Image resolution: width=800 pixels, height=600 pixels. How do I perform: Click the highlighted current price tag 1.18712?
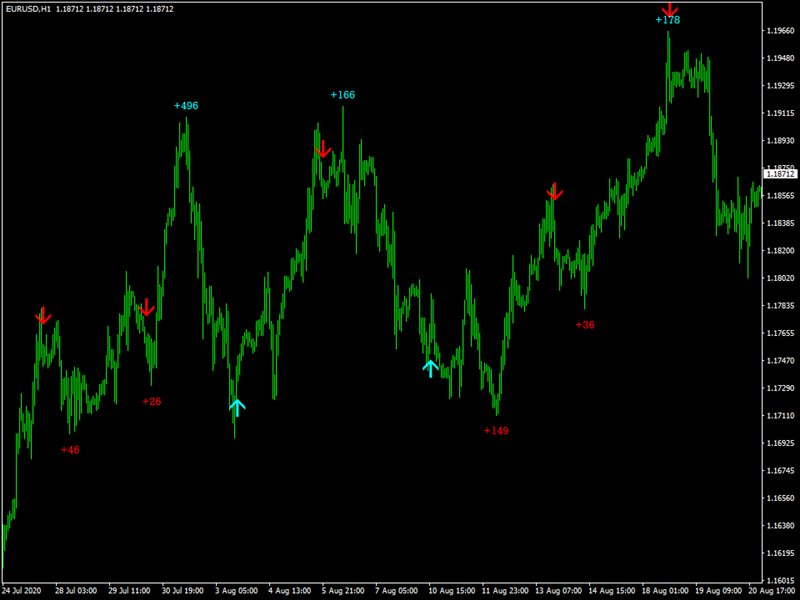pos(781,174)
